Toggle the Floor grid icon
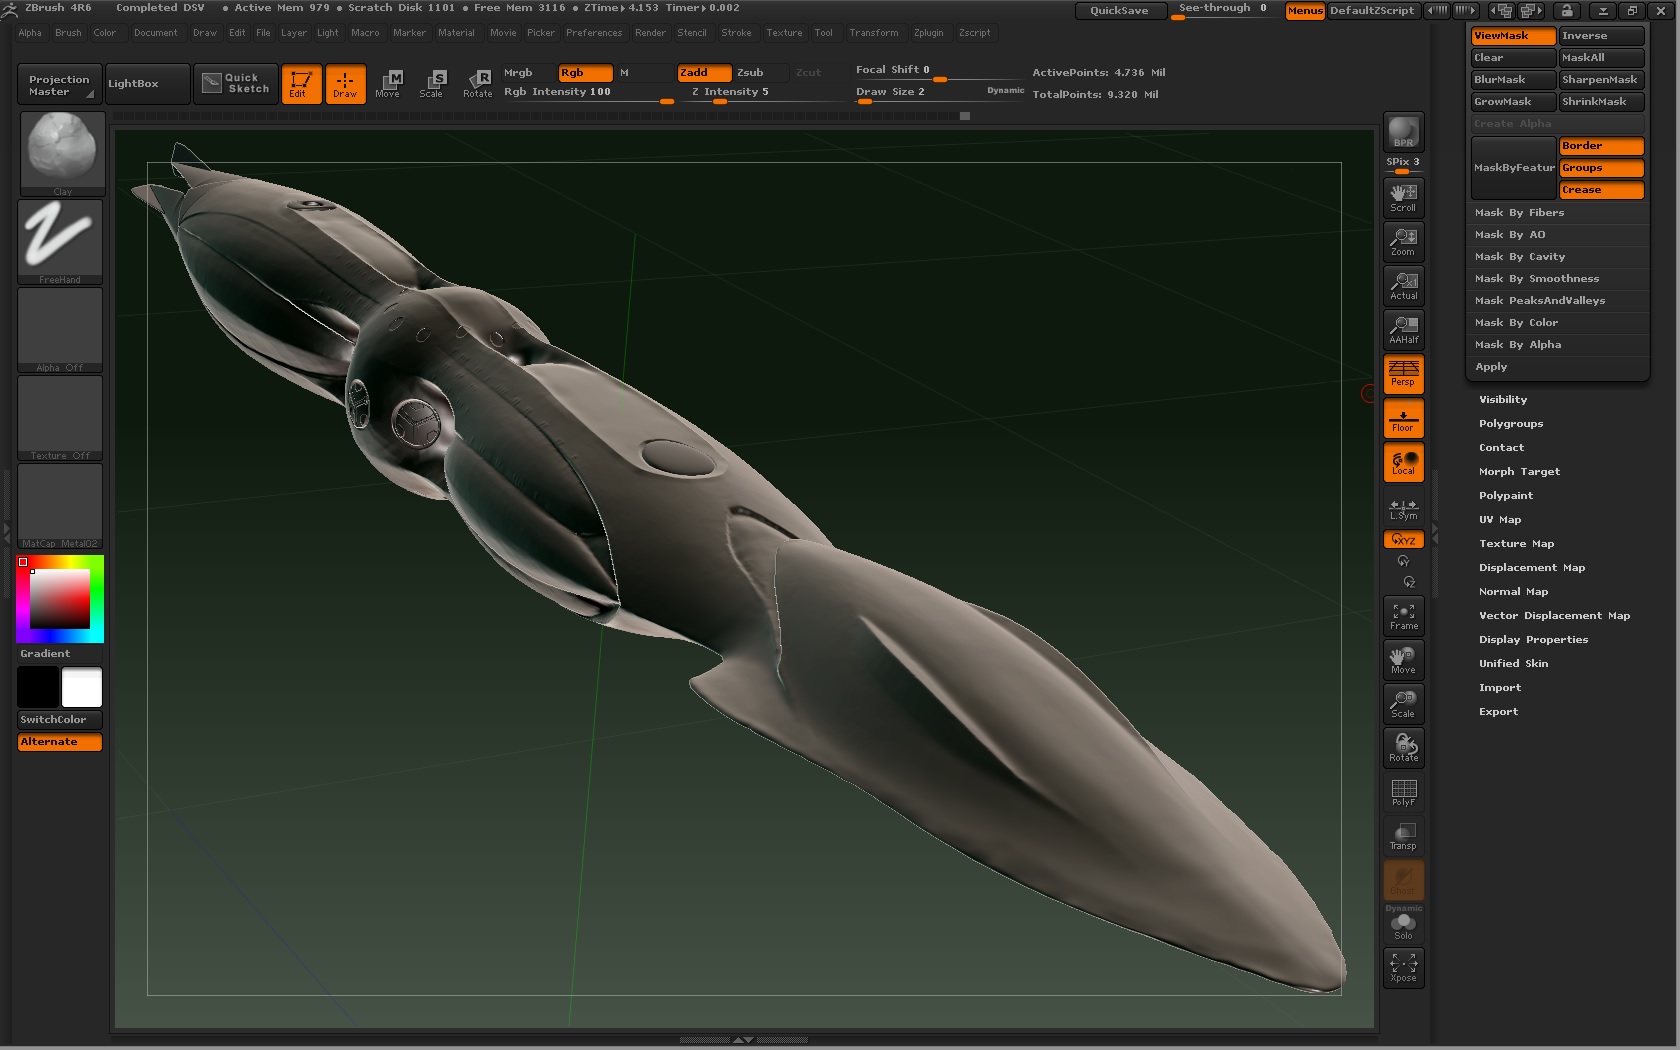Image resolution: width=1680 pixels, height=1050 pixels. [1402, 418]
